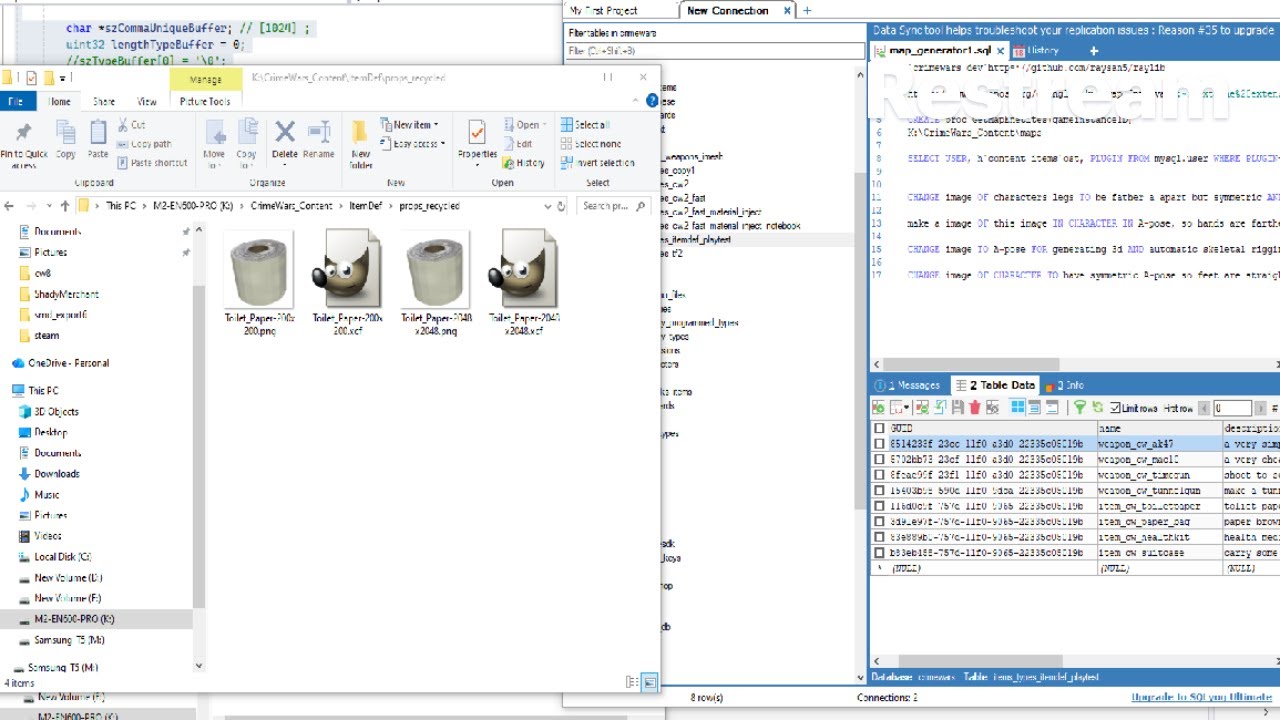Switch to the Share ribbon tab
The height and width of the screenshot is (720, 1280).
point(104,101)
